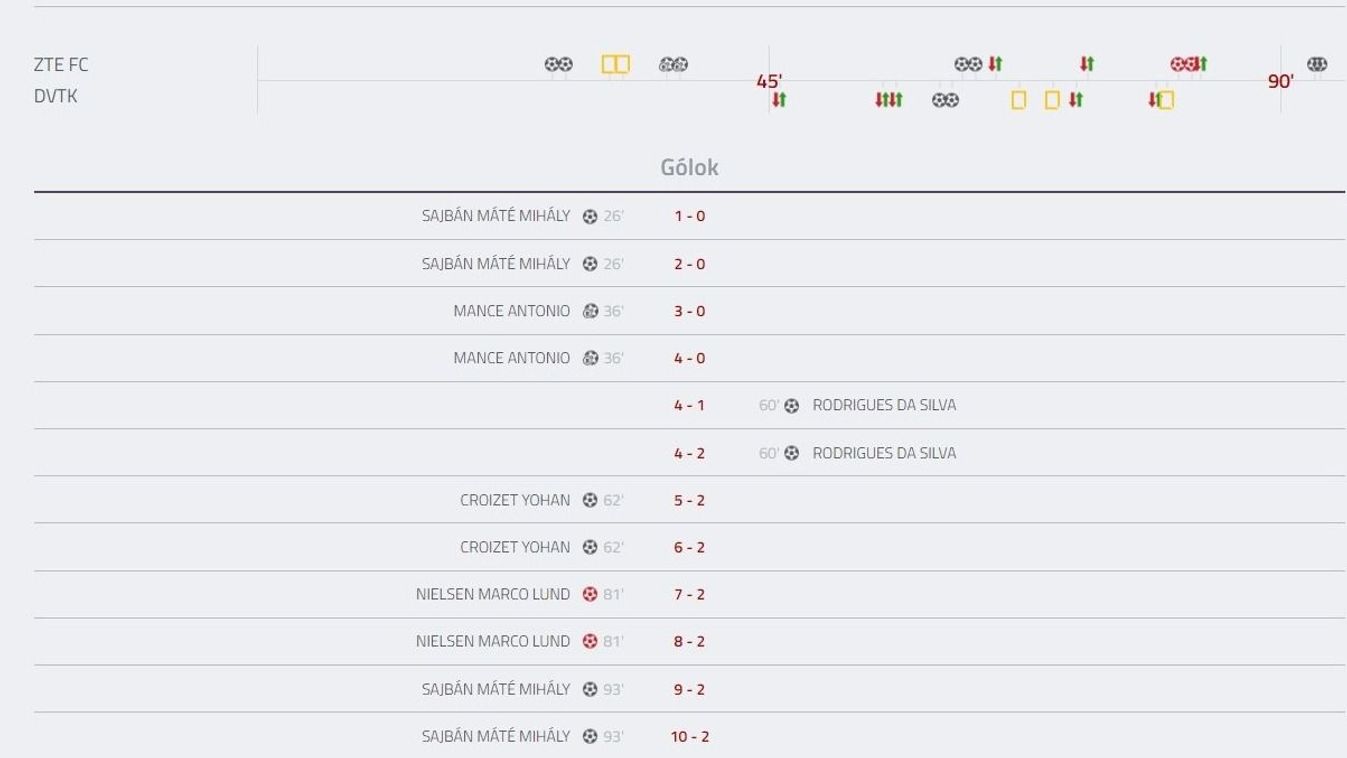Click red ball icon beside 8 - 2 goal
Viewport: 1347px width, 758px height.
[590, 641]
